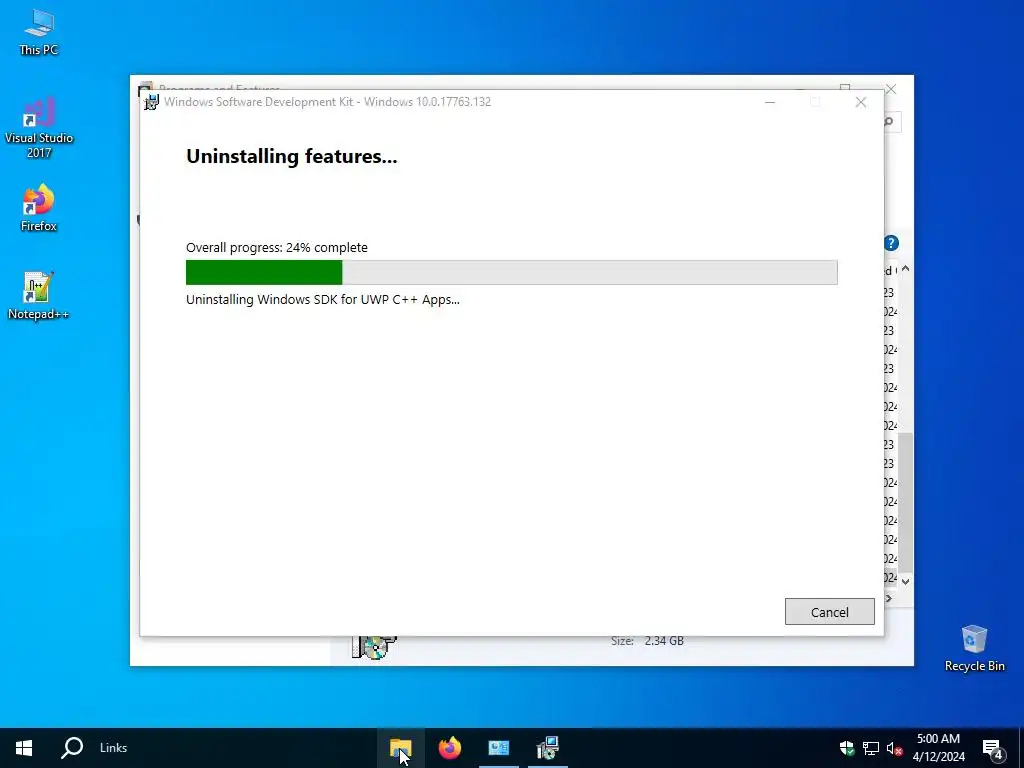The image size is (1024, 768).
Task: Click the uninstall progress bar
Action: pyautogui.click(x=511, y=272)
